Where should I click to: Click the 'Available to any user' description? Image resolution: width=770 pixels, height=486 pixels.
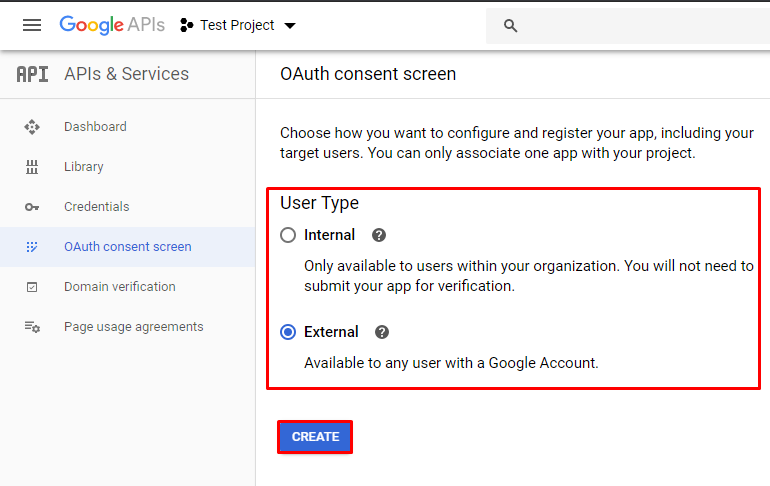click(451, 363)
